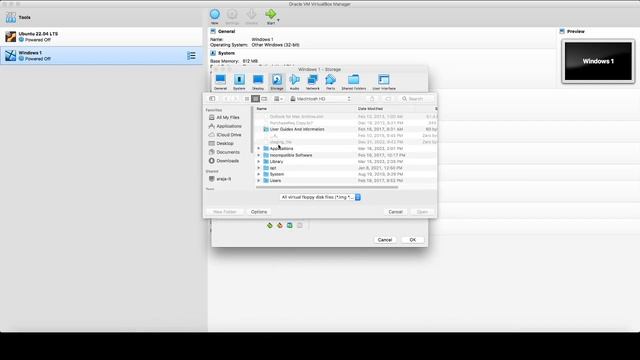Open the Start button dropdown arrow

coord(278,20)
